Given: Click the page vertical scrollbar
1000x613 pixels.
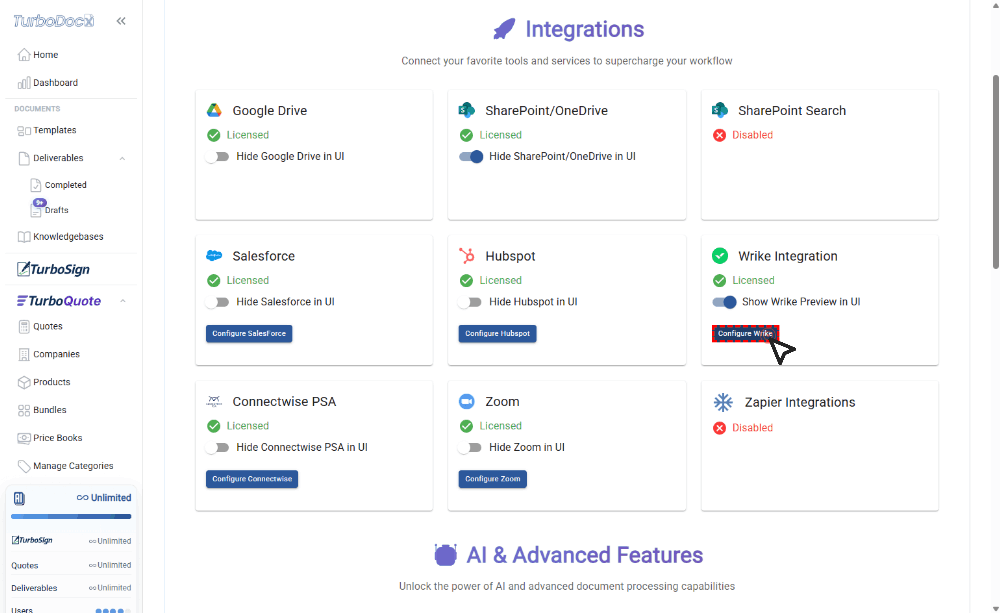Looking at the screenshot, I should [994, 170].
